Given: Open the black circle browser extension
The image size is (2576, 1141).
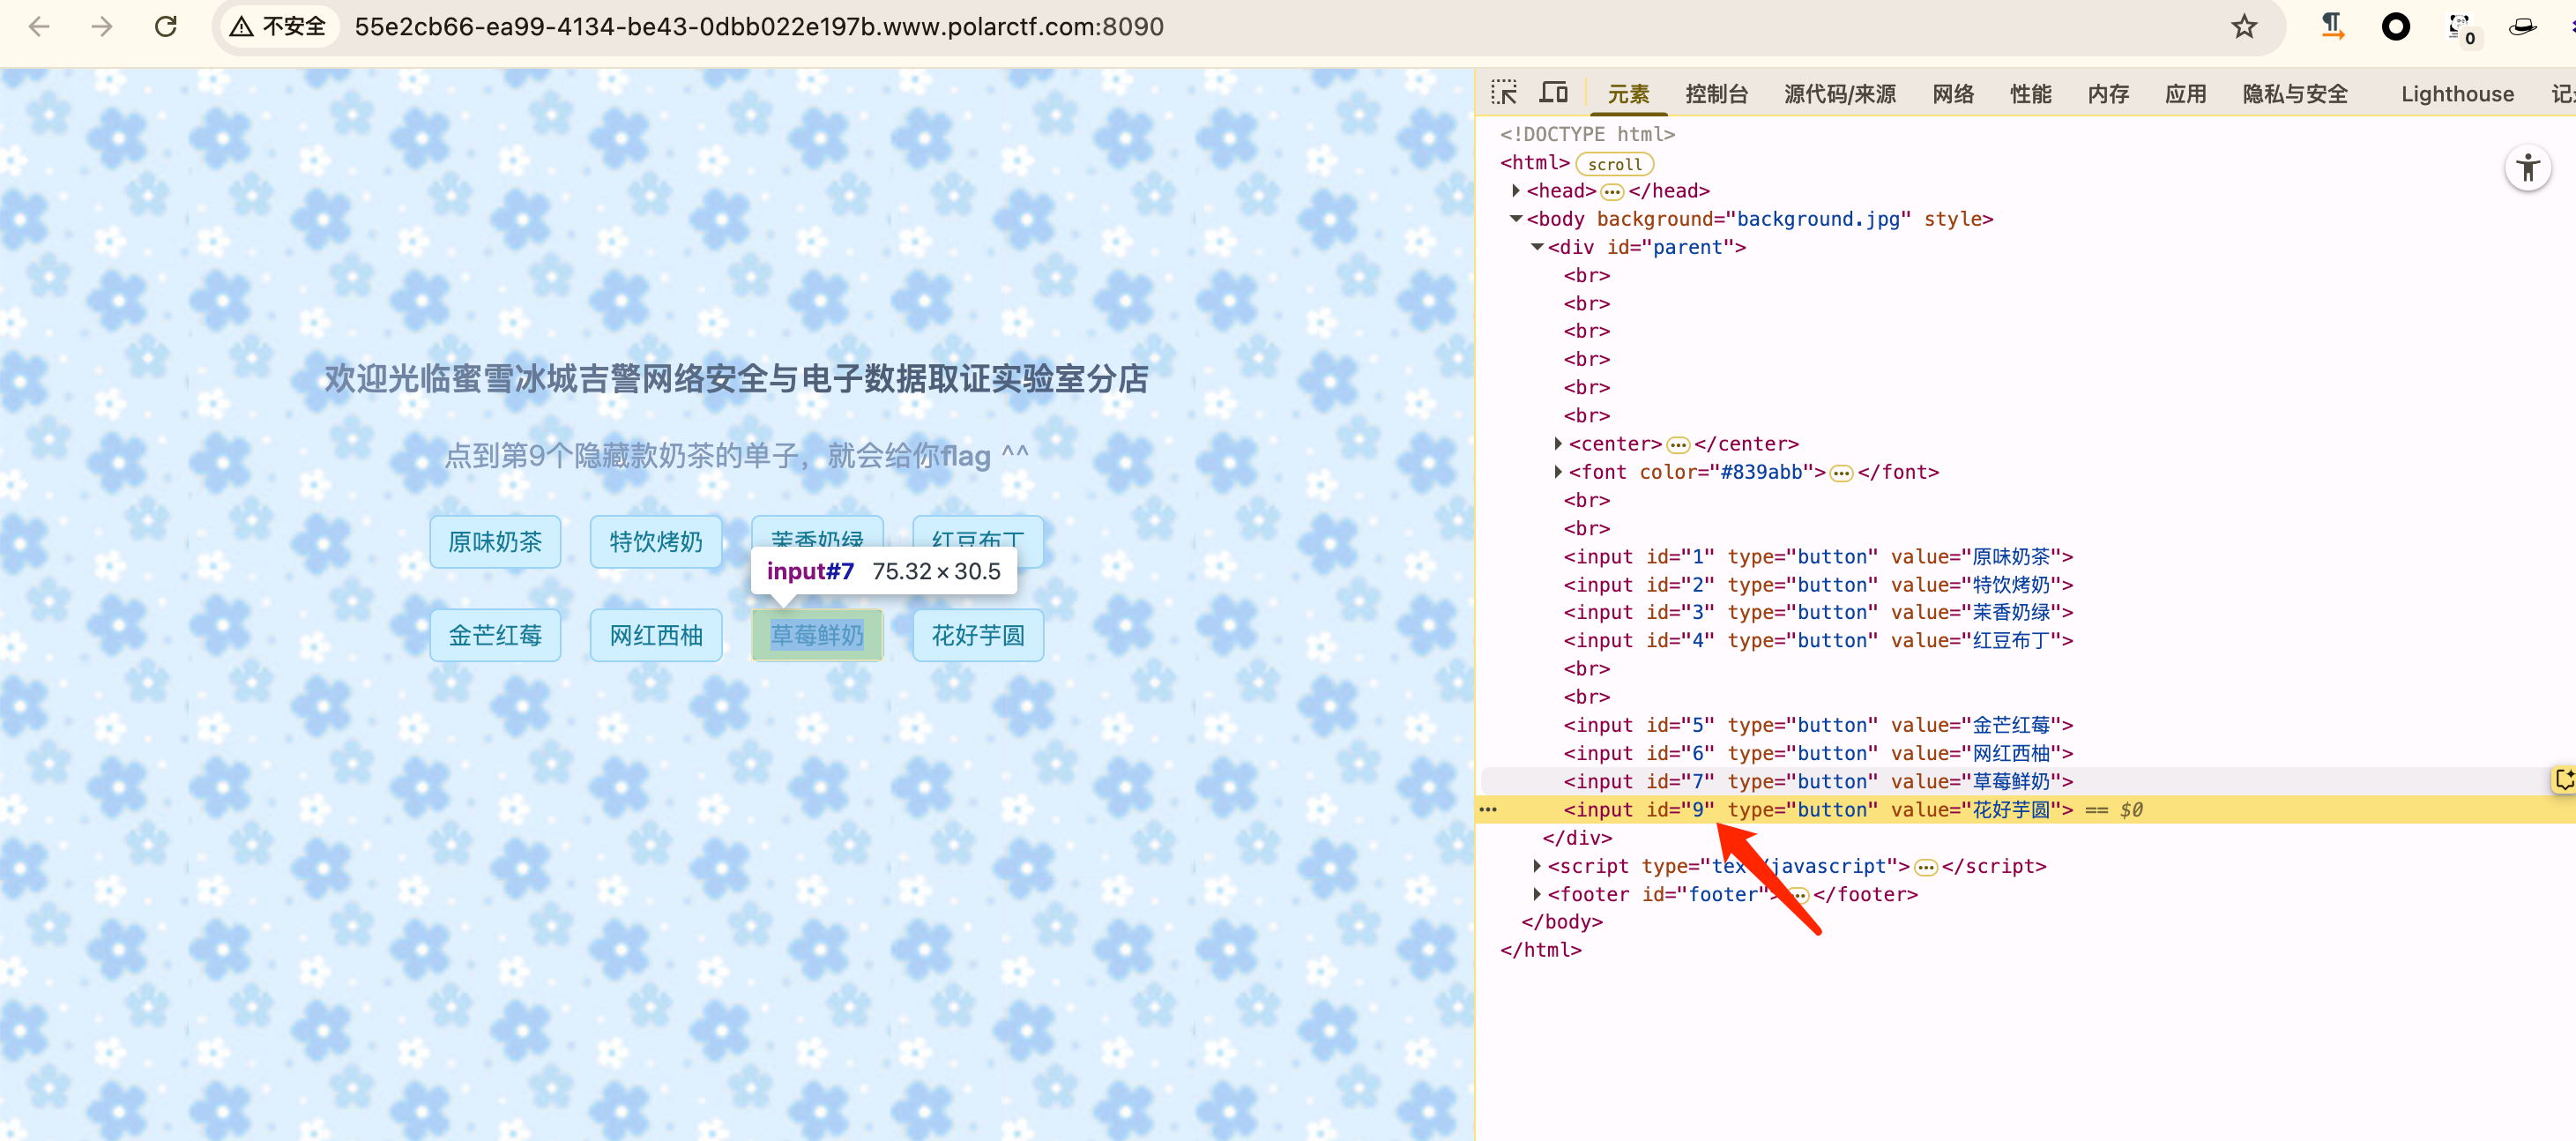Looking at the screenshot, I should click(2395, 27).
